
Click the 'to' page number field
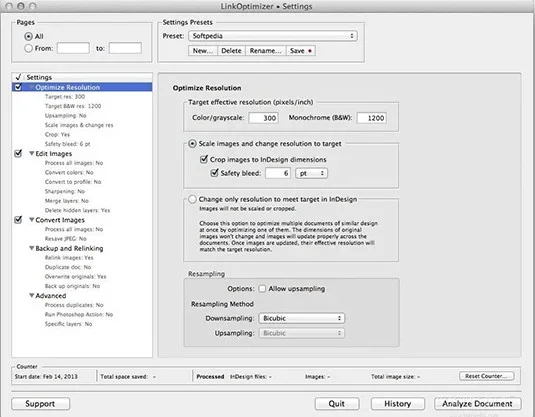coord(125,48)
